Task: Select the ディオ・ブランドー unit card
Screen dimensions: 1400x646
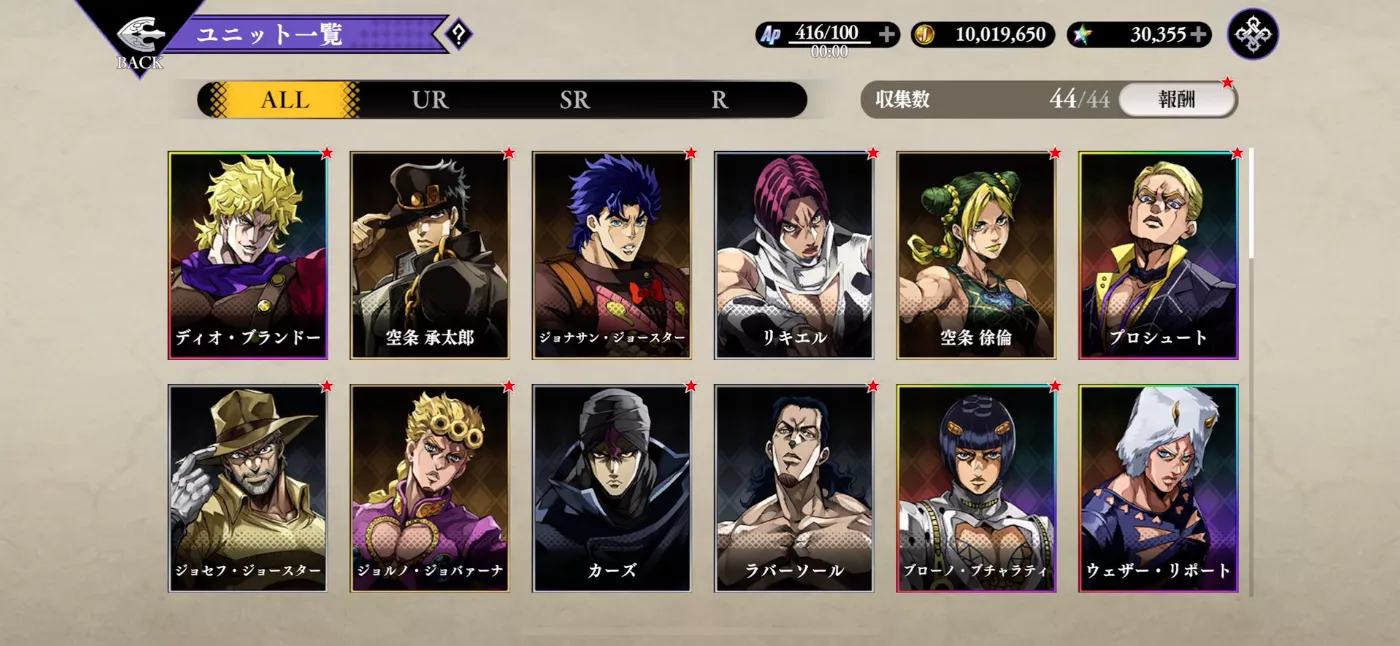Action: point(247,256)
